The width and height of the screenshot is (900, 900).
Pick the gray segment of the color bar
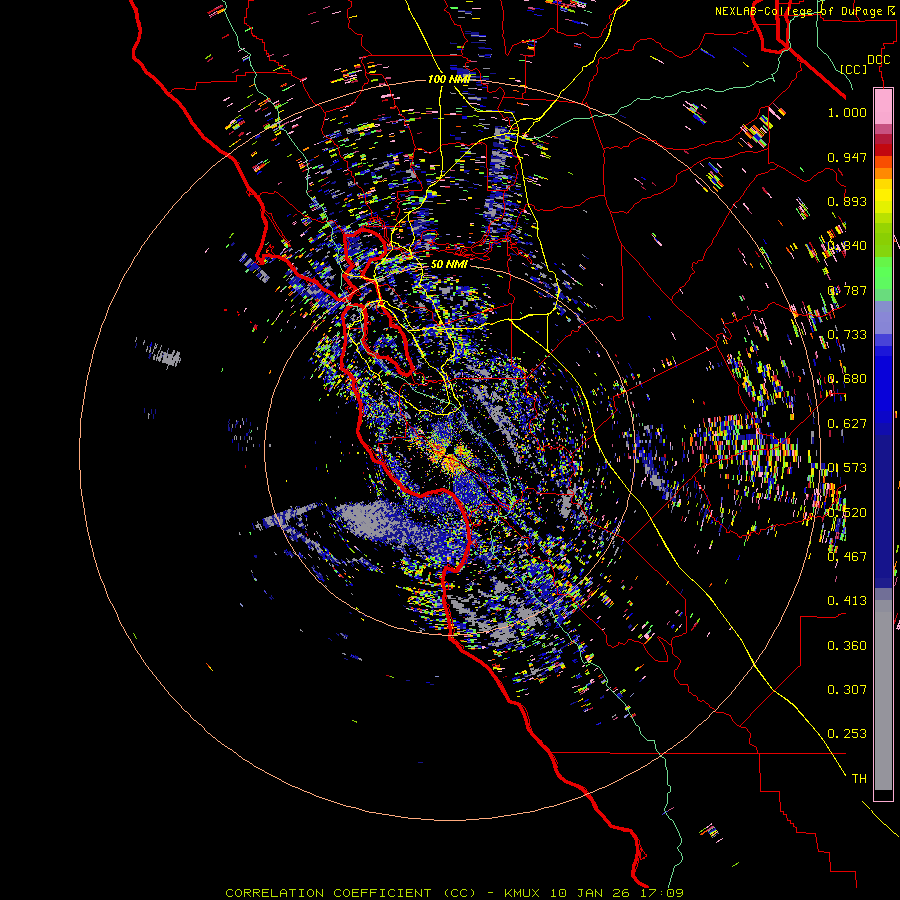pos(883,695)
